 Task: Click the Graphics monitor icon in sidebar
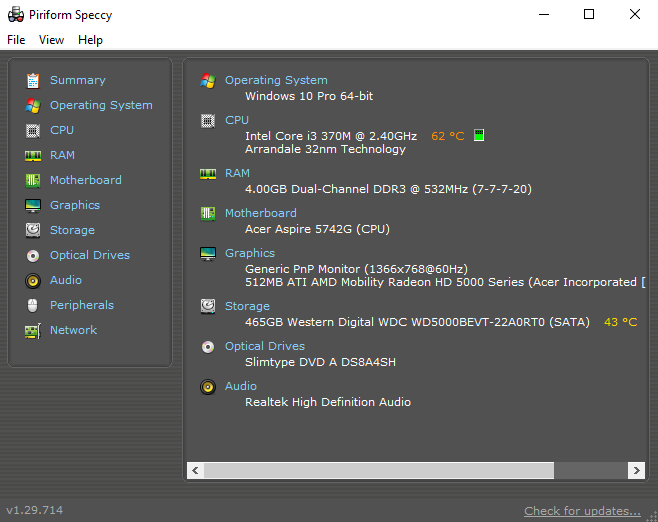(x=33, y=206)
